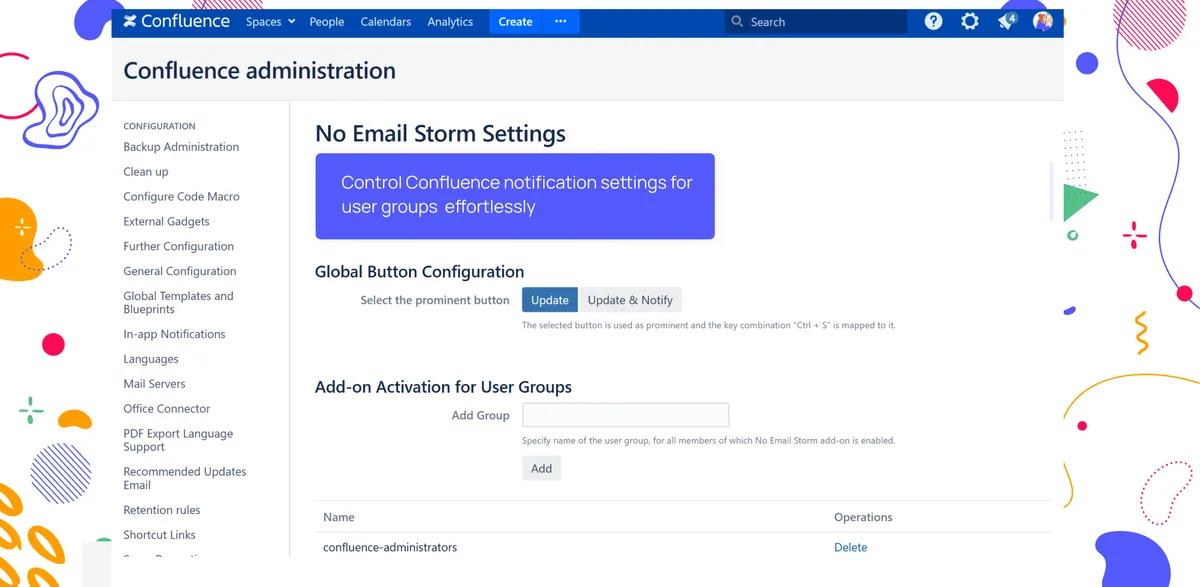Image resolution: width=1200 pixels, height=587 pixels.
Task: Click the Add Group text field
Action: tap(625, 415)
